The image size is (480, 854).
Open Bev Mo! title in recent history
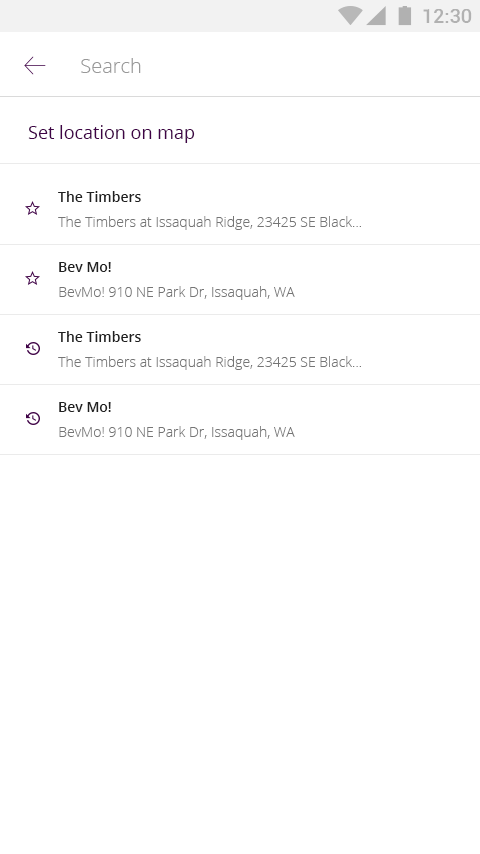pyautogui.click(x=85, y=407)
